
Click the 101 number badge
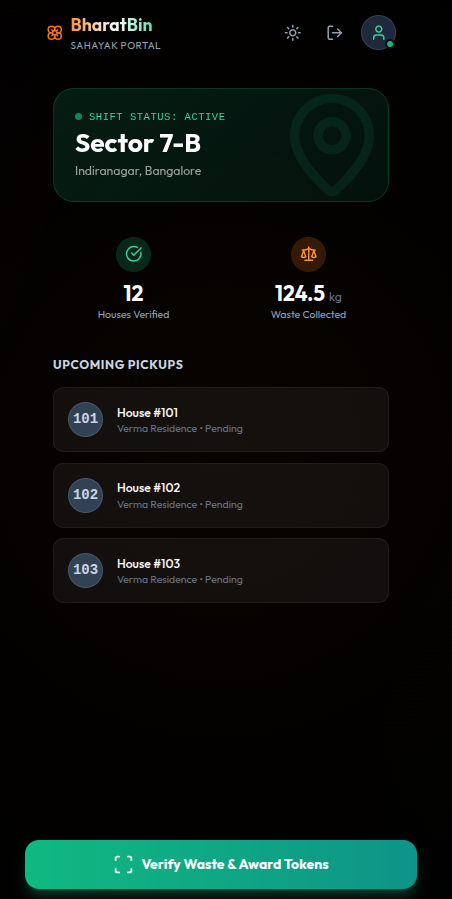point(85,419)
